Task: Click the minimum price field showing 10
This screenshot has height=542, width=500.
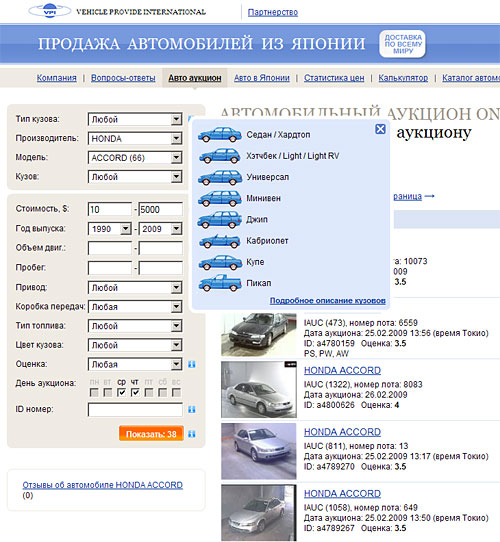Action: pyautogui.click(x=110, y=209)
